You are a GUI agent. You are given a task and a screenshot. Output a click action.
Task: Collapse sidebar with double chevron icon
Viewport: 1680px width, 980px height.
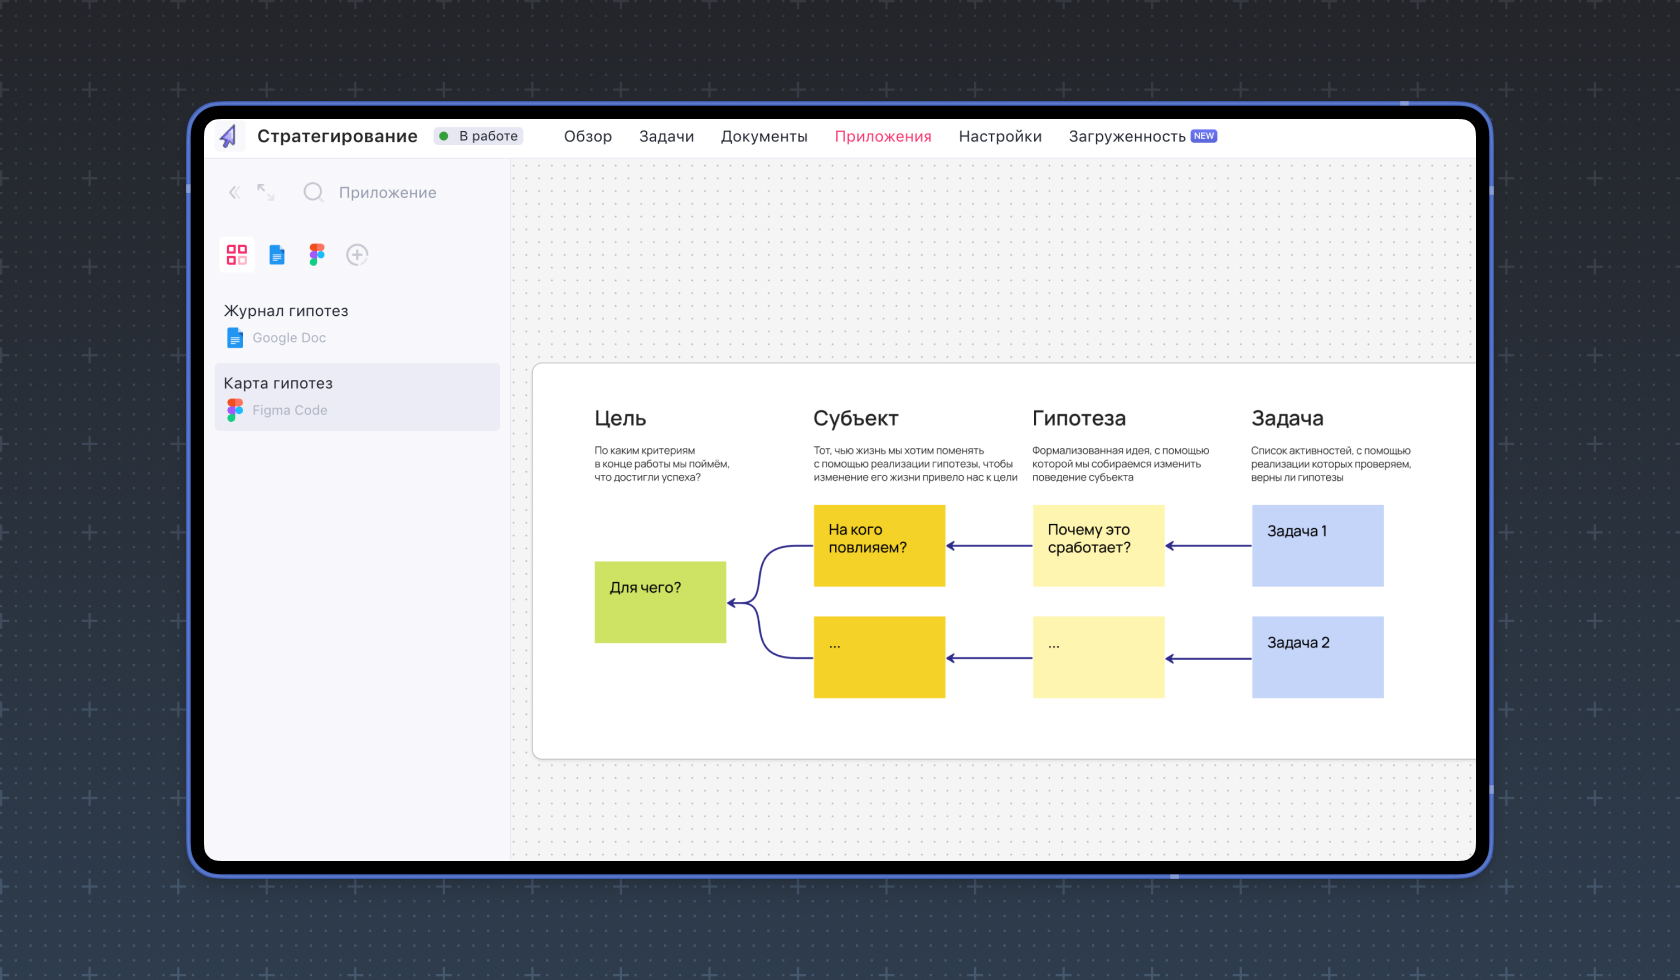tap(234, 192)
